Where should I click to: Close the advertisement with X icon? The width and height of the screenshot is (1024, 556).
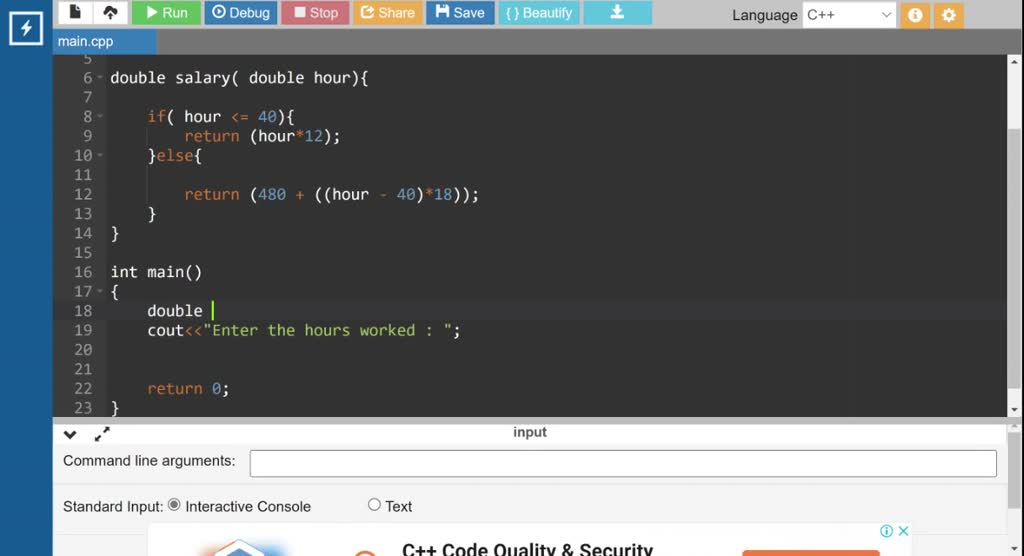tap(903, 531)
